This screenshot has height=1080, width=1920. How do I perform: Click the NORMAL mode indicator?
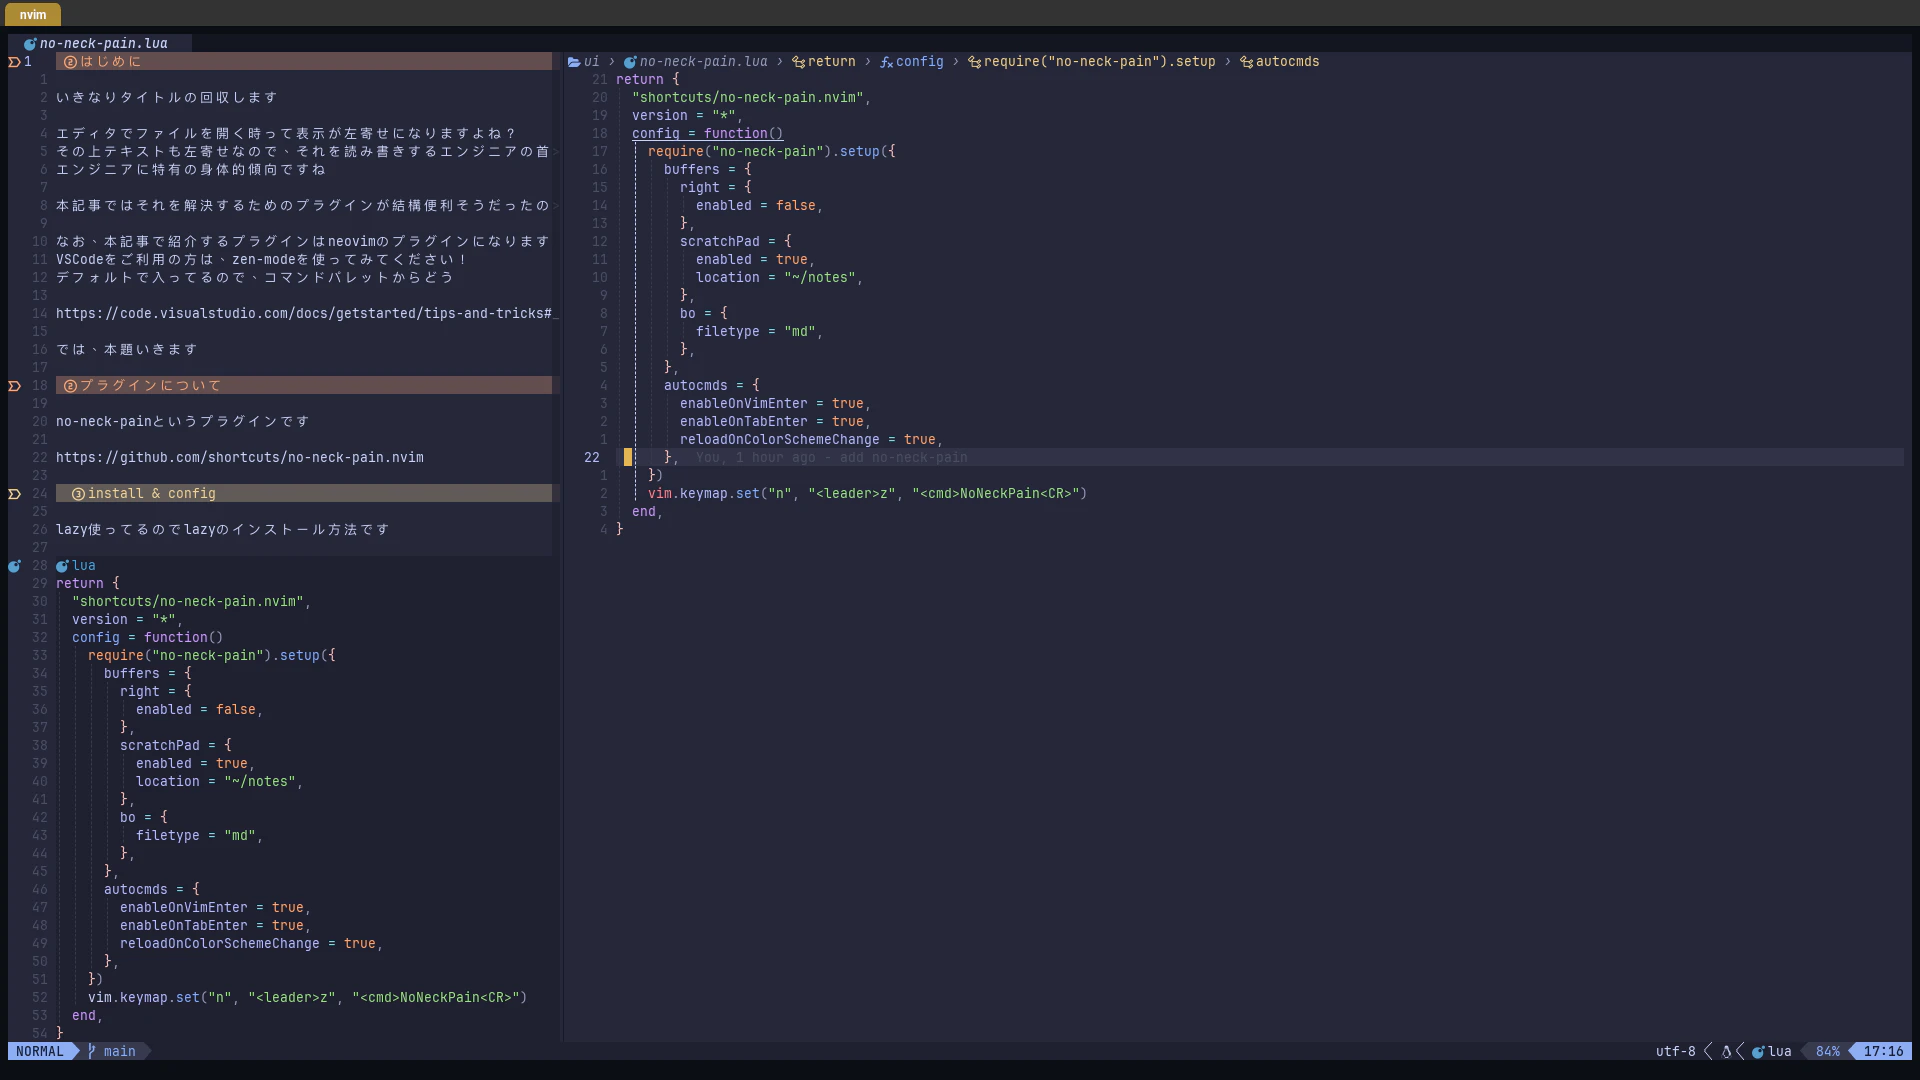[40, 1051]
